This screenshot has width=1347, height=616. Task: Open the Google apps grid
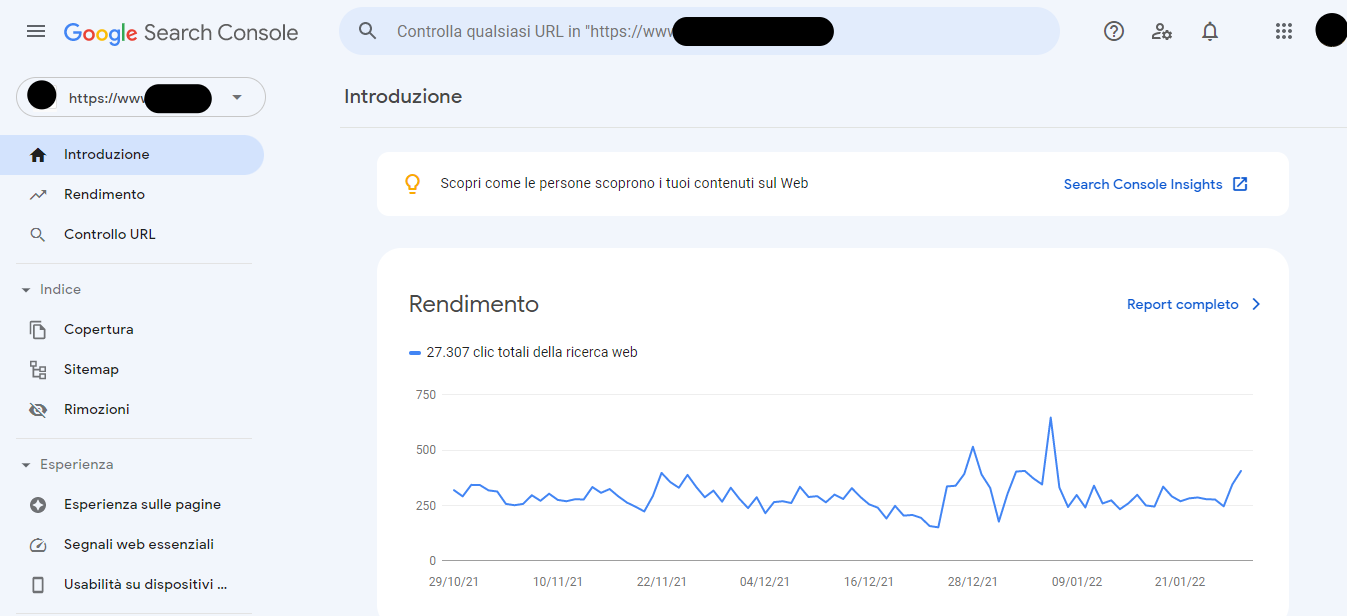(1284, 31)
